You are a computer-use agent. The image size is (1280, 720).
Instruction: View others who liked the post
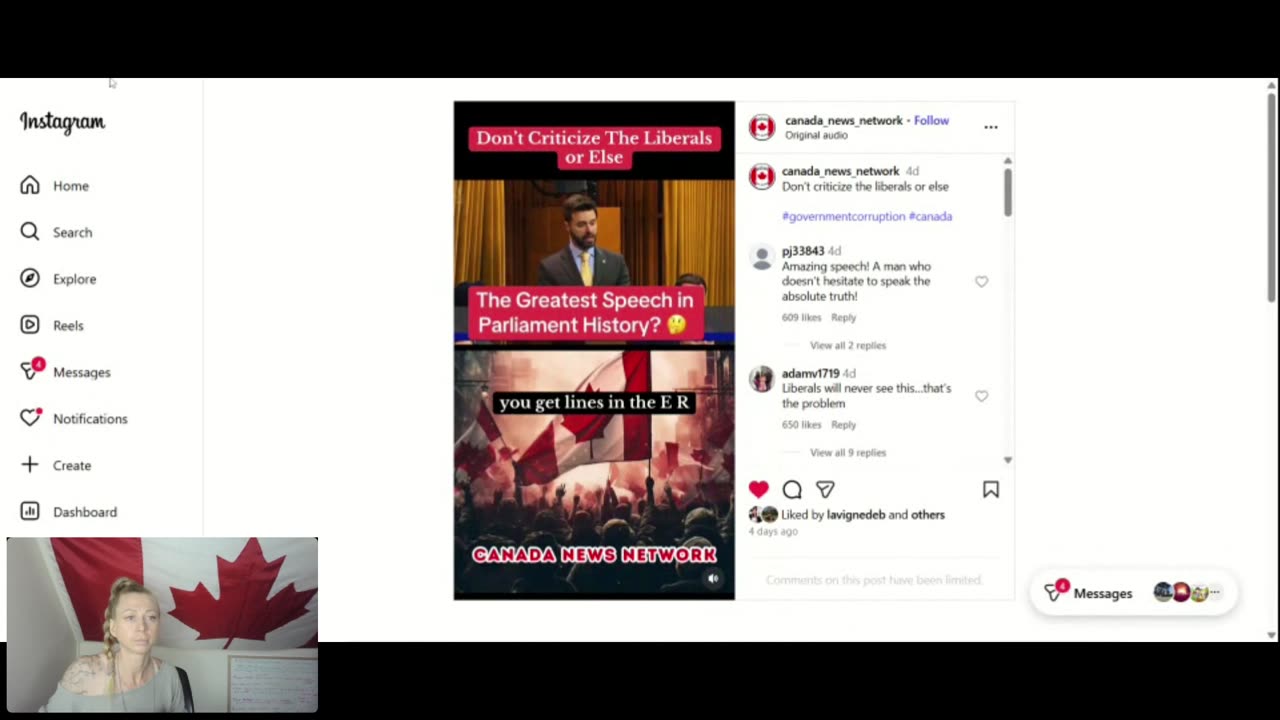click(927, 515)
